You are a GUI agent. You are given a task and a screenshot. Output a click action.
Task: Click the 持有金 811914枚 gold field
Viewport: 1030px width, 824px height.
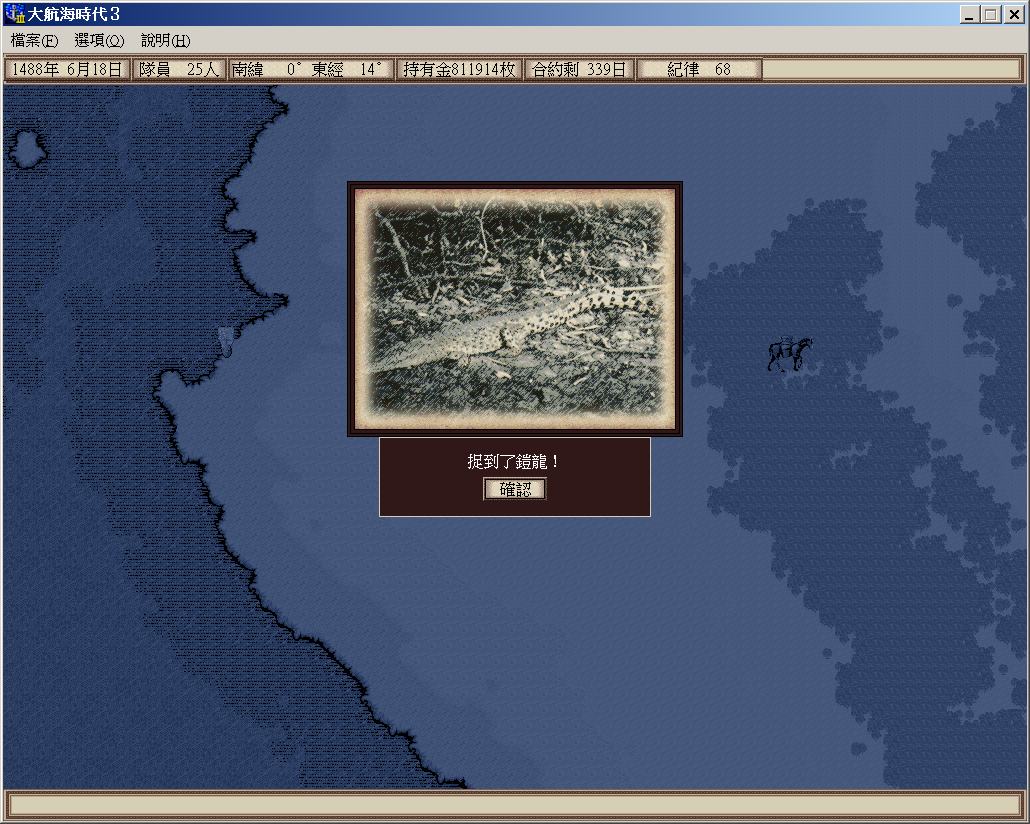coord(459,70)
